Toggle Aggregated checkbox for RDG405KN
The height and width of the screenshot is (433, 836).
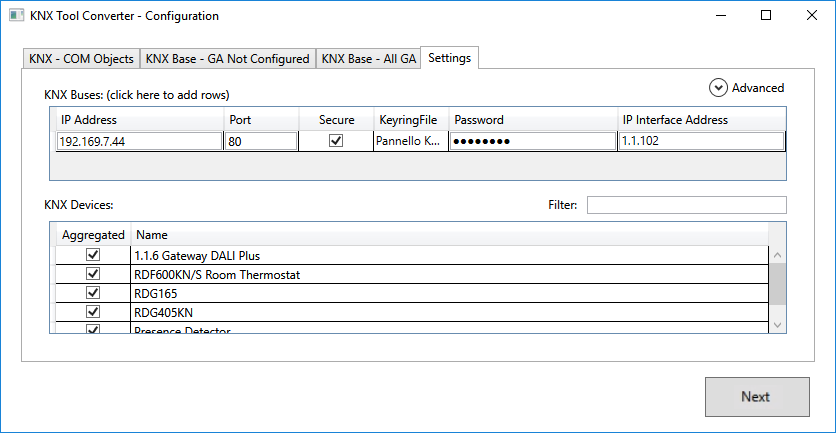[93, 312]
